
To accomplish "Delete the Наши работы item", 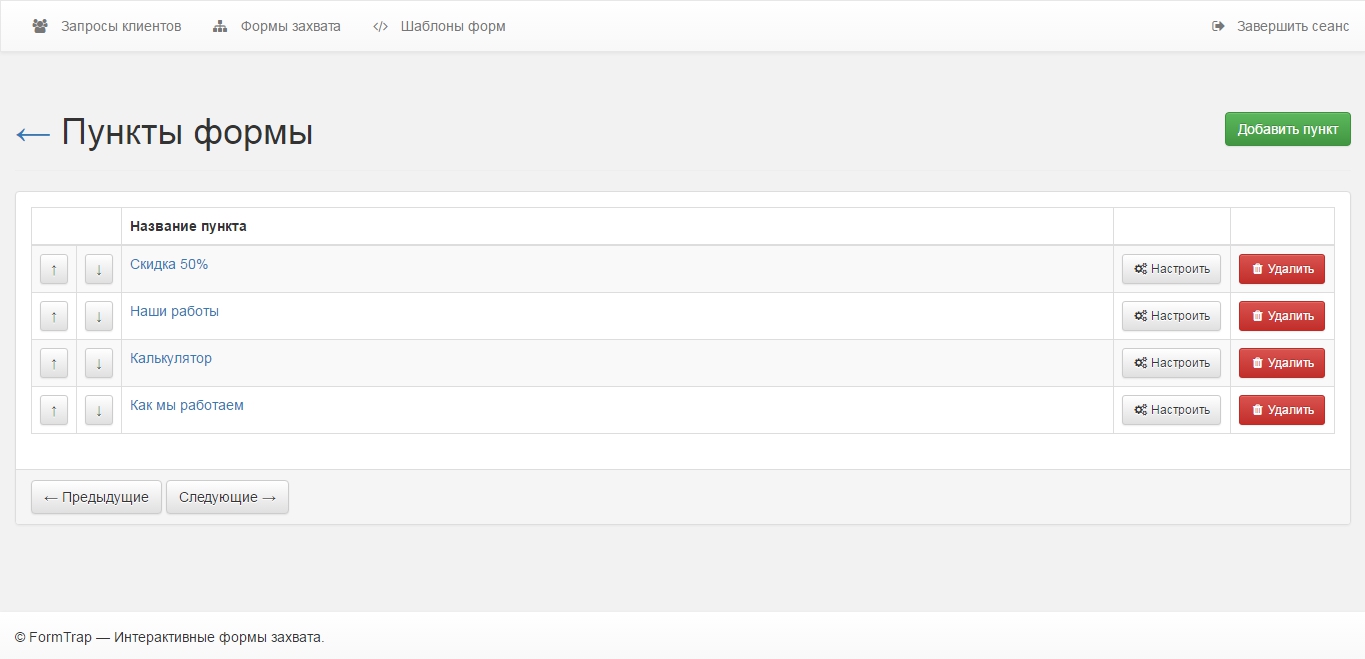I will (x=1281, y=316).
